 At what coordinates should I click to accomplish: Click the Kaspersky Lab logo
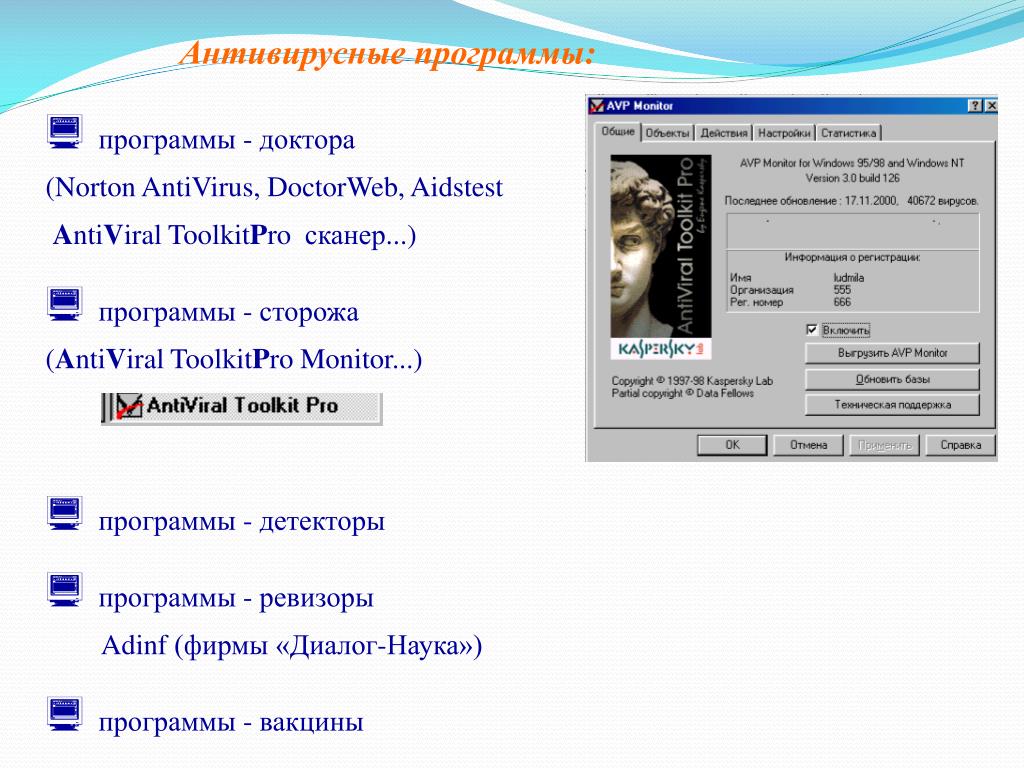pyautogui.click(x=661, y=349)
